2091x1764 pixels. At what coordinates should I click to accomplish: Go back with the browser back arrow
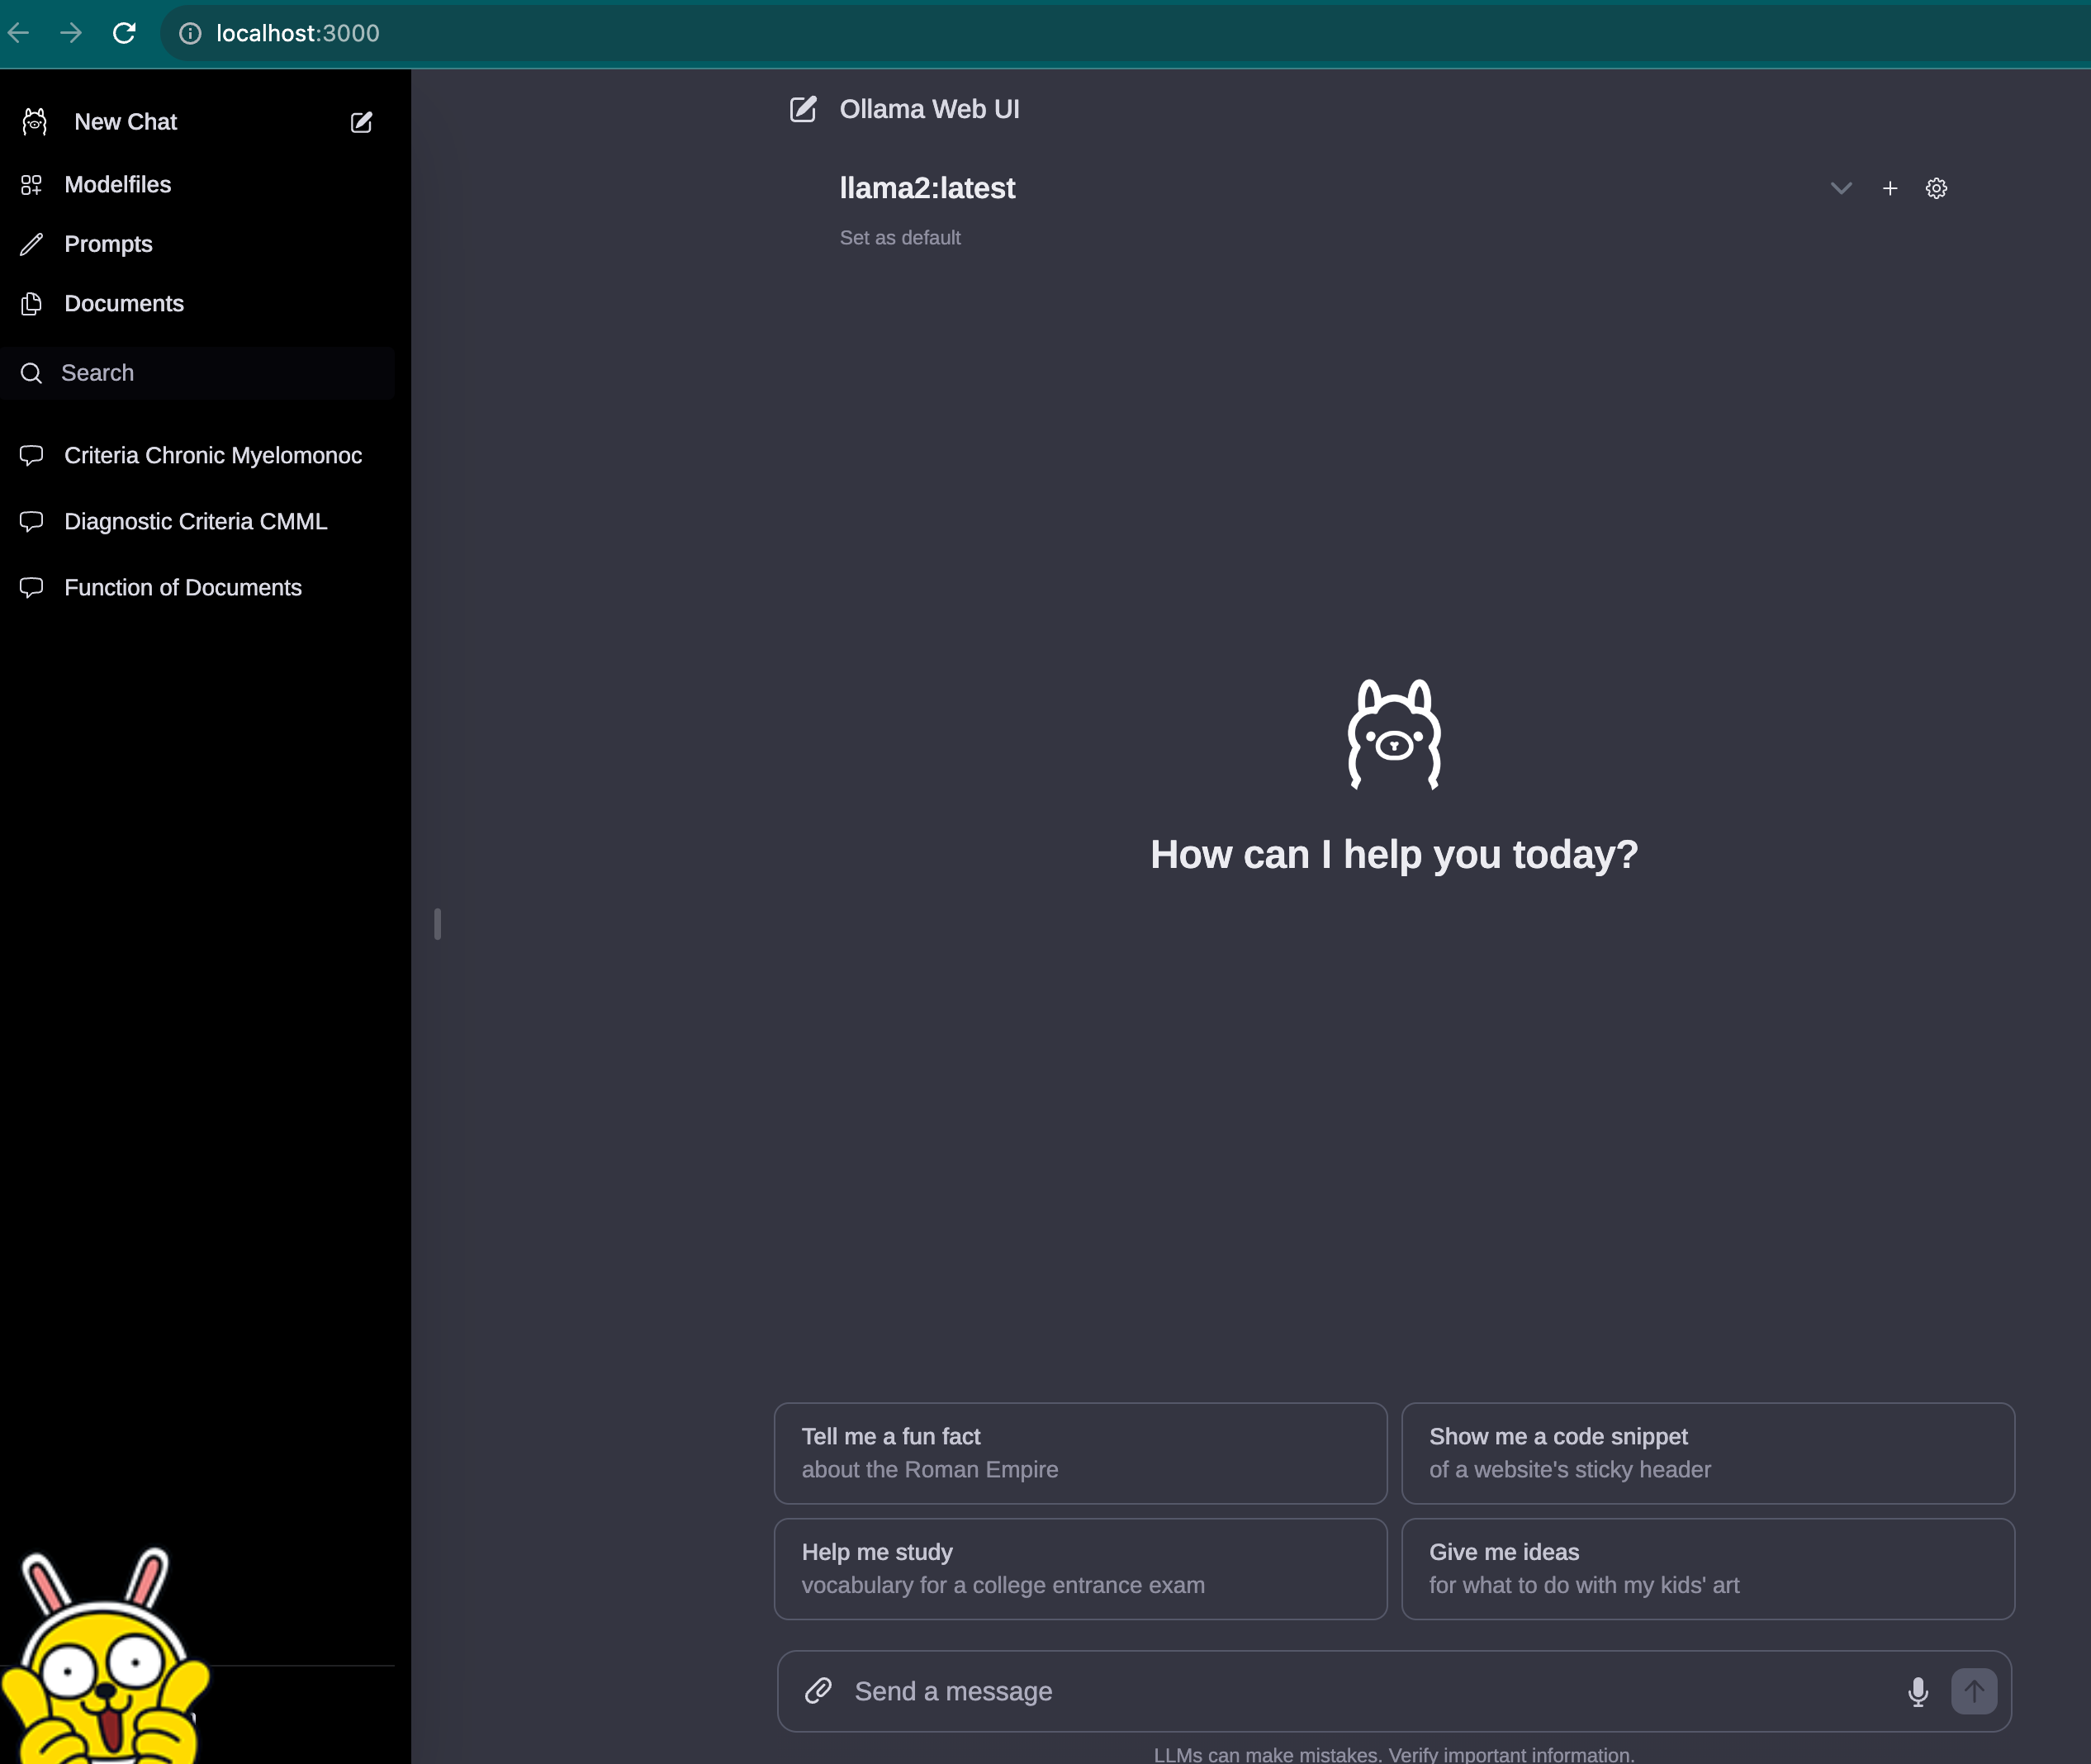pyautogui.click(x=18, y=33)
